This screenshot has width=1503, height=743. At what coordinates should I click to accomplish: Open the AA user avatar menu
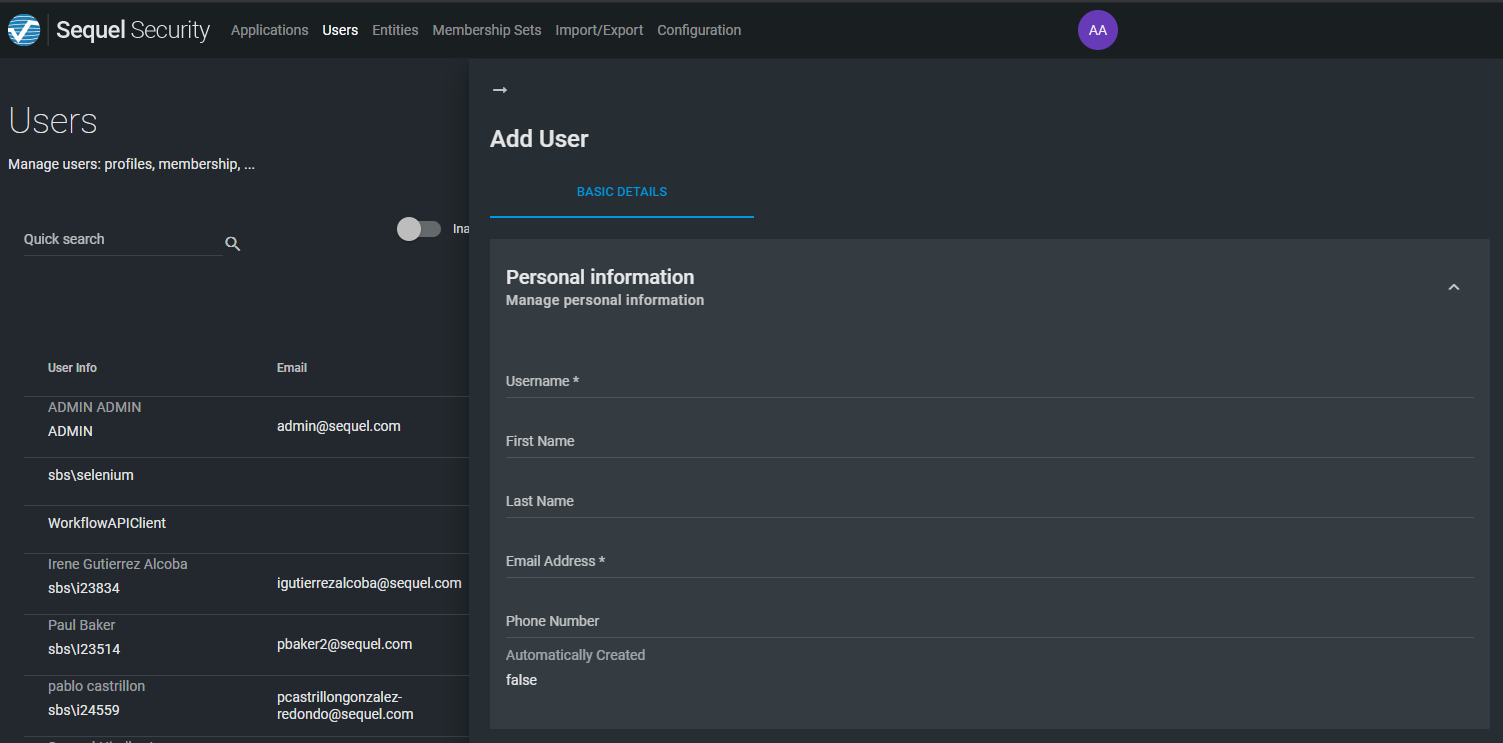click(1097, 30)
